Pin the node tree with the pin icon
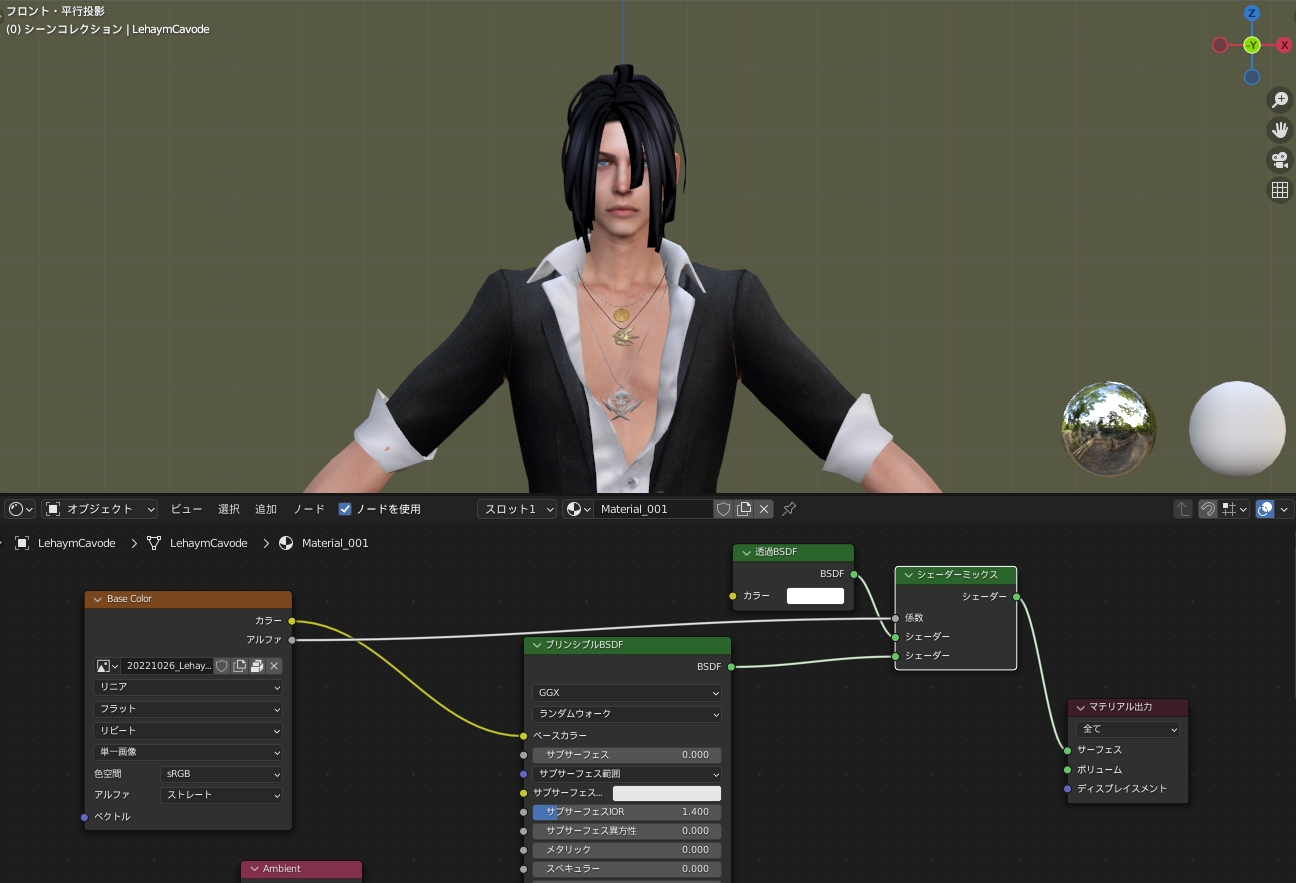1296x883 pixels. 789,509
